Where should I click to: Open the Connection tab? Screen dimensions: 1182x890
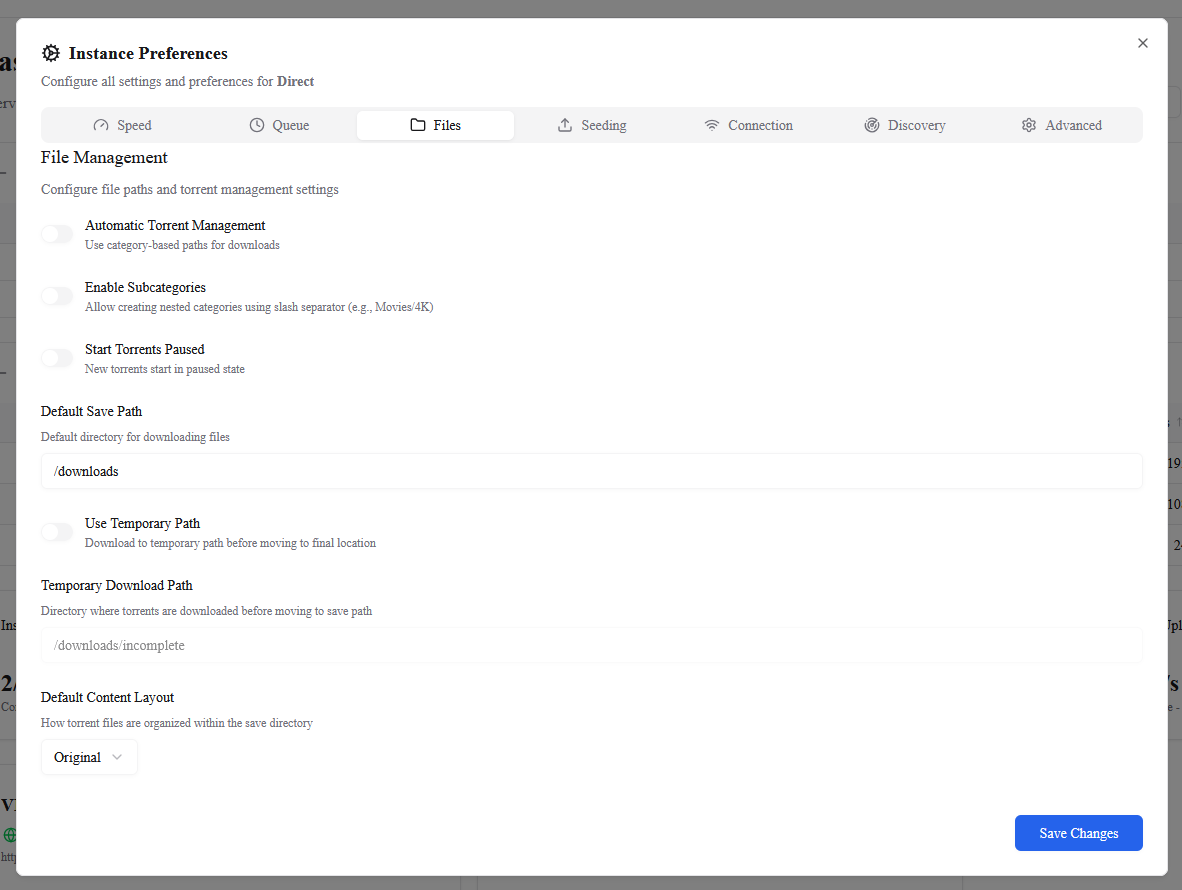[749, 125]
